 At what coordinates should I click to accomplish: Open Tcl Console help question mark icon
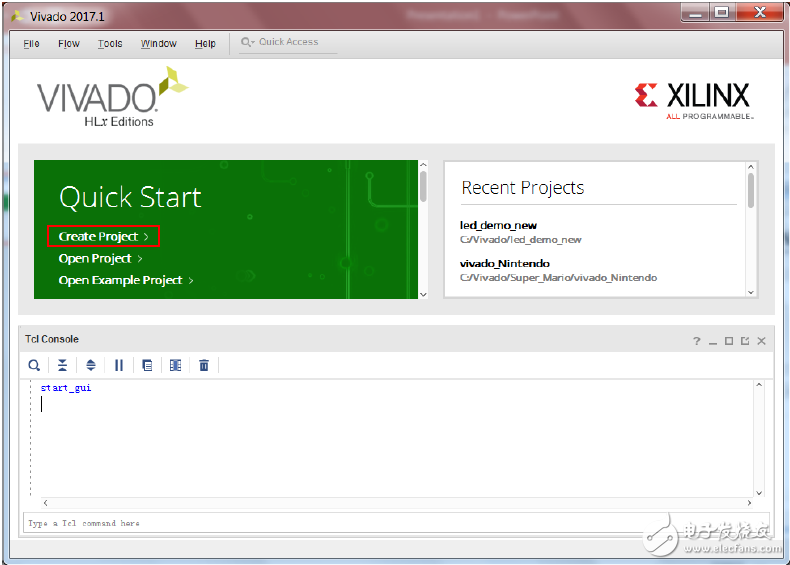pyautogui.click(x=697, y=341)
